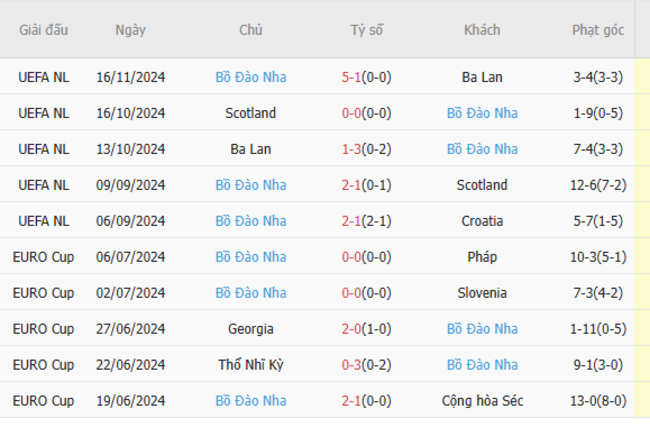Screen dimensions: 650x427
Task: Open Bồ Đào Nha away link versus Scotland
Action: (x=482, y=113)
